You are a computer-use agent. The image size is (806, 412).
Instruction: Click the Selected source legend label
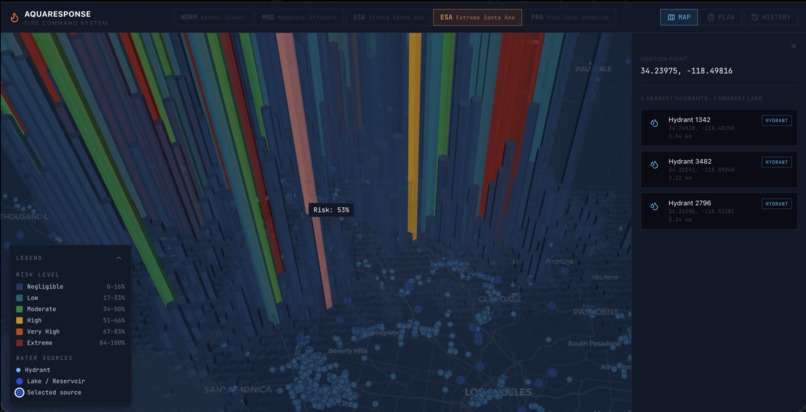point(54,392)
